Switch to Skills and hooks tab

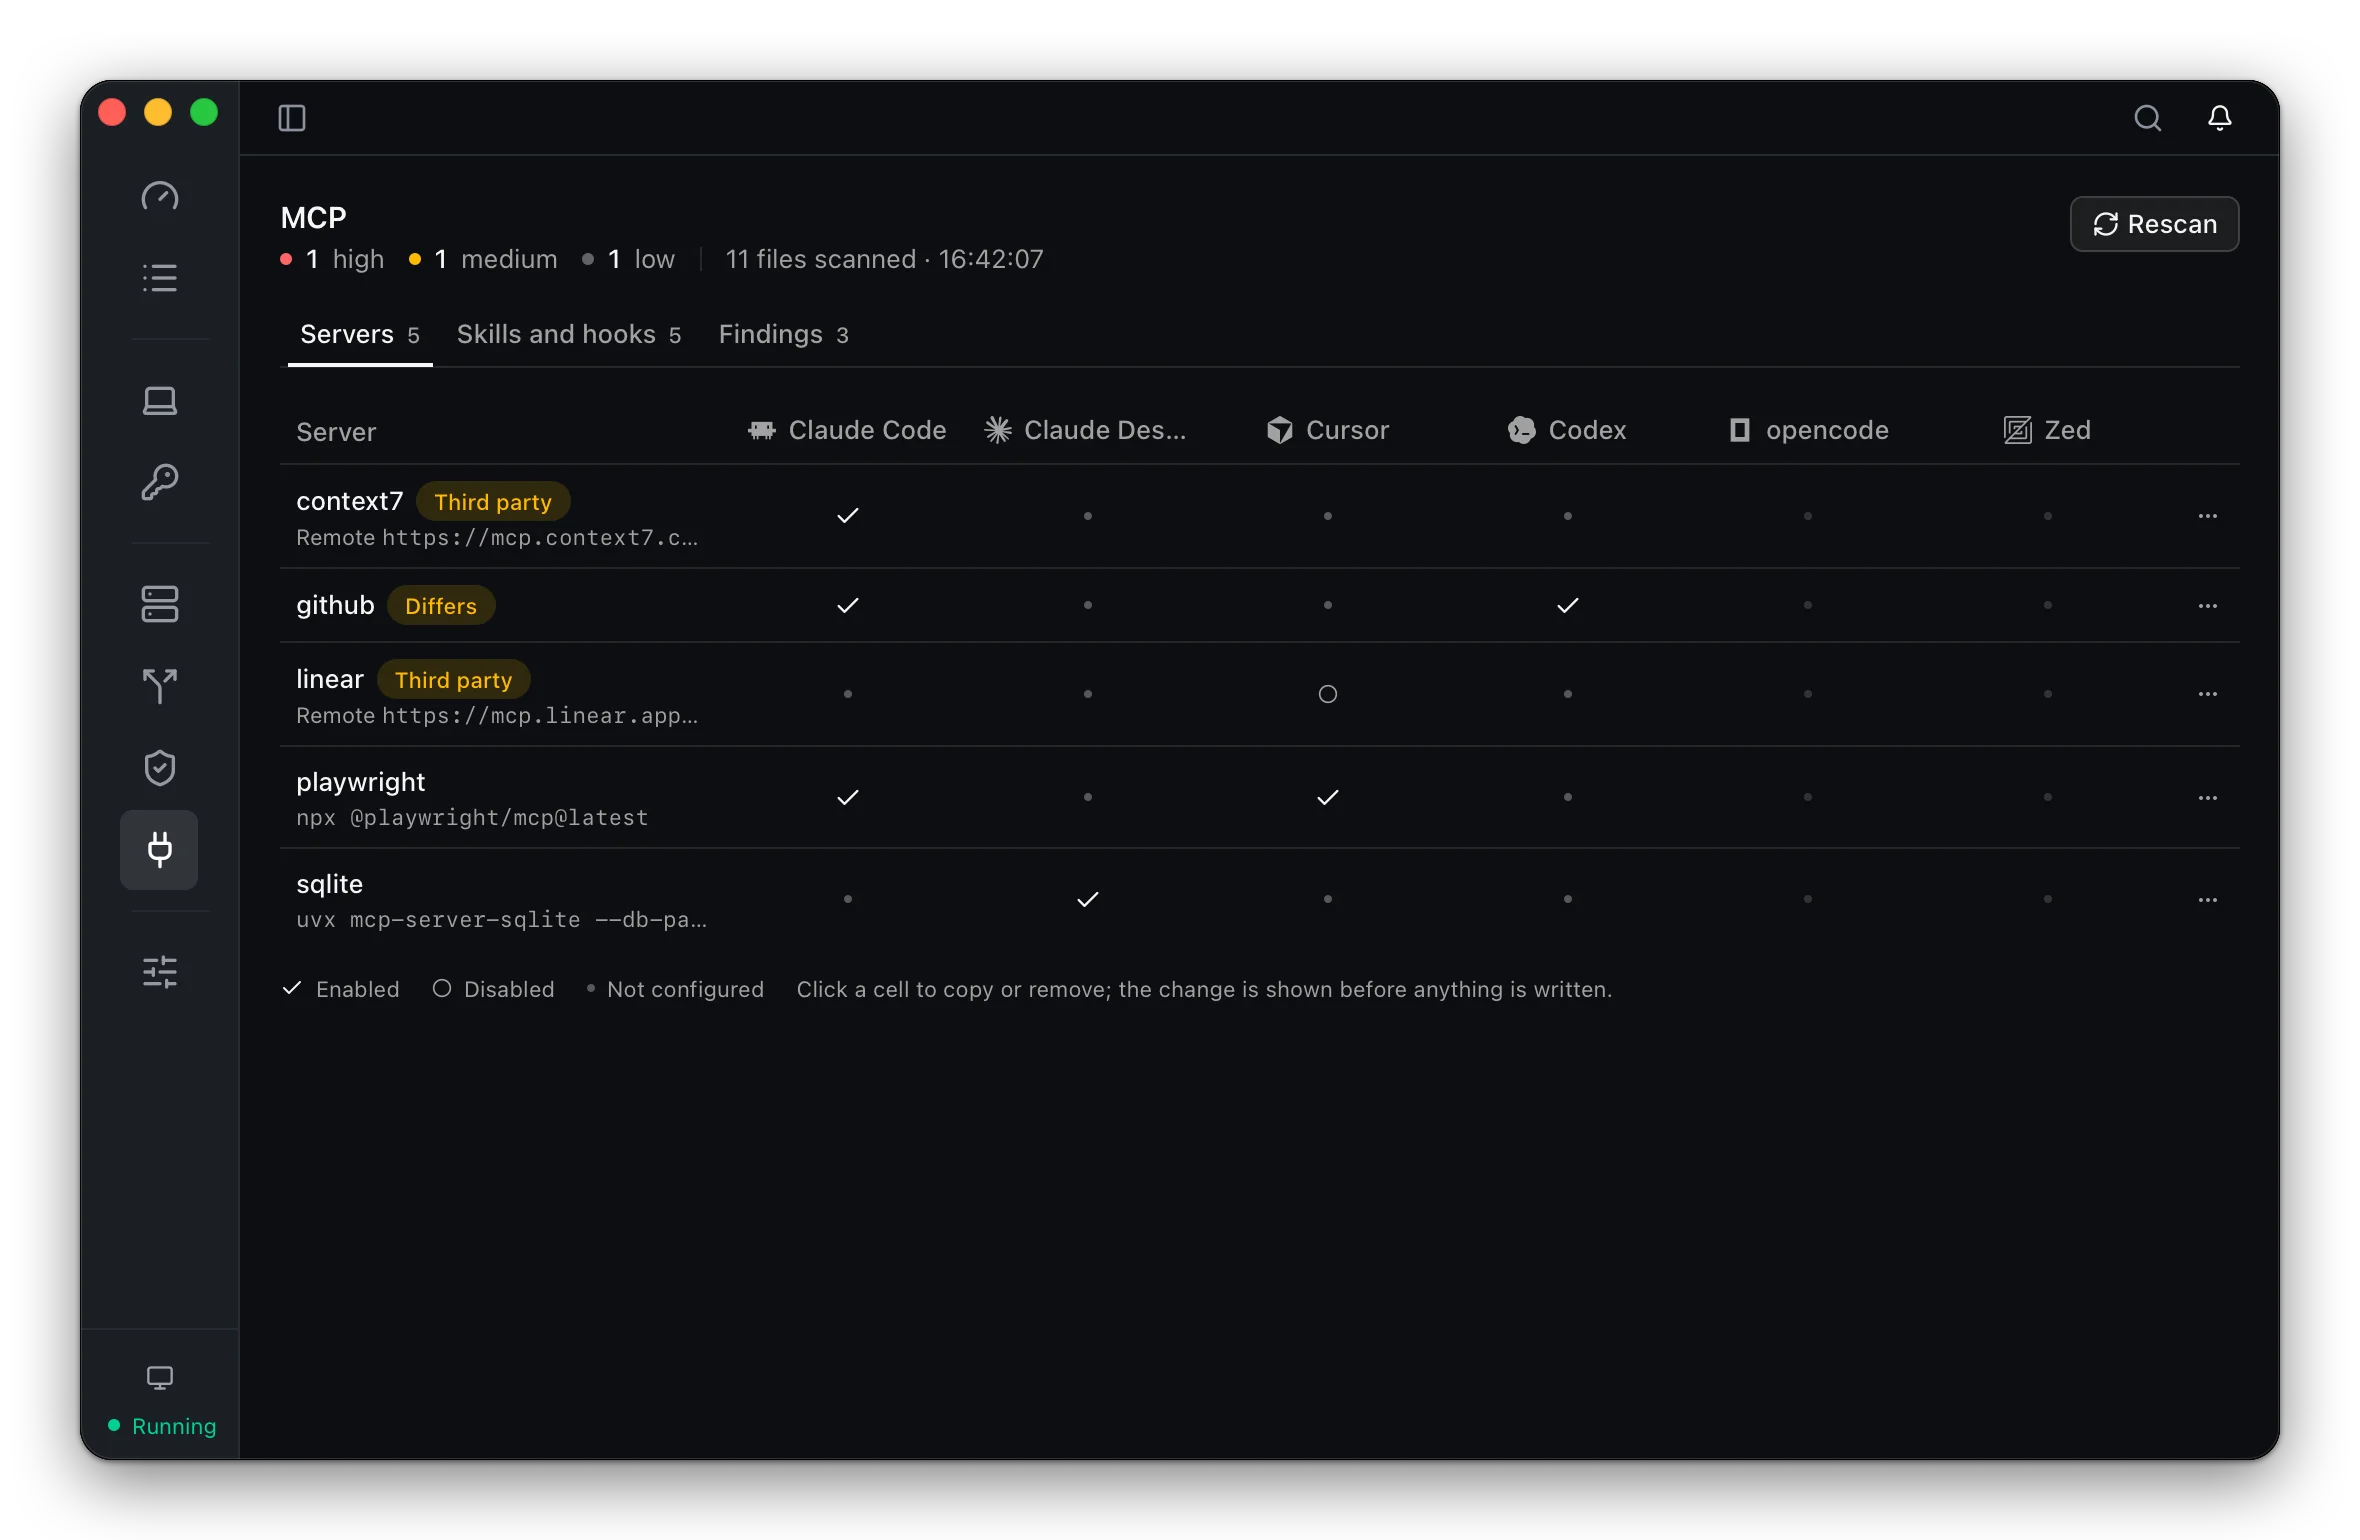coord(569,334)
